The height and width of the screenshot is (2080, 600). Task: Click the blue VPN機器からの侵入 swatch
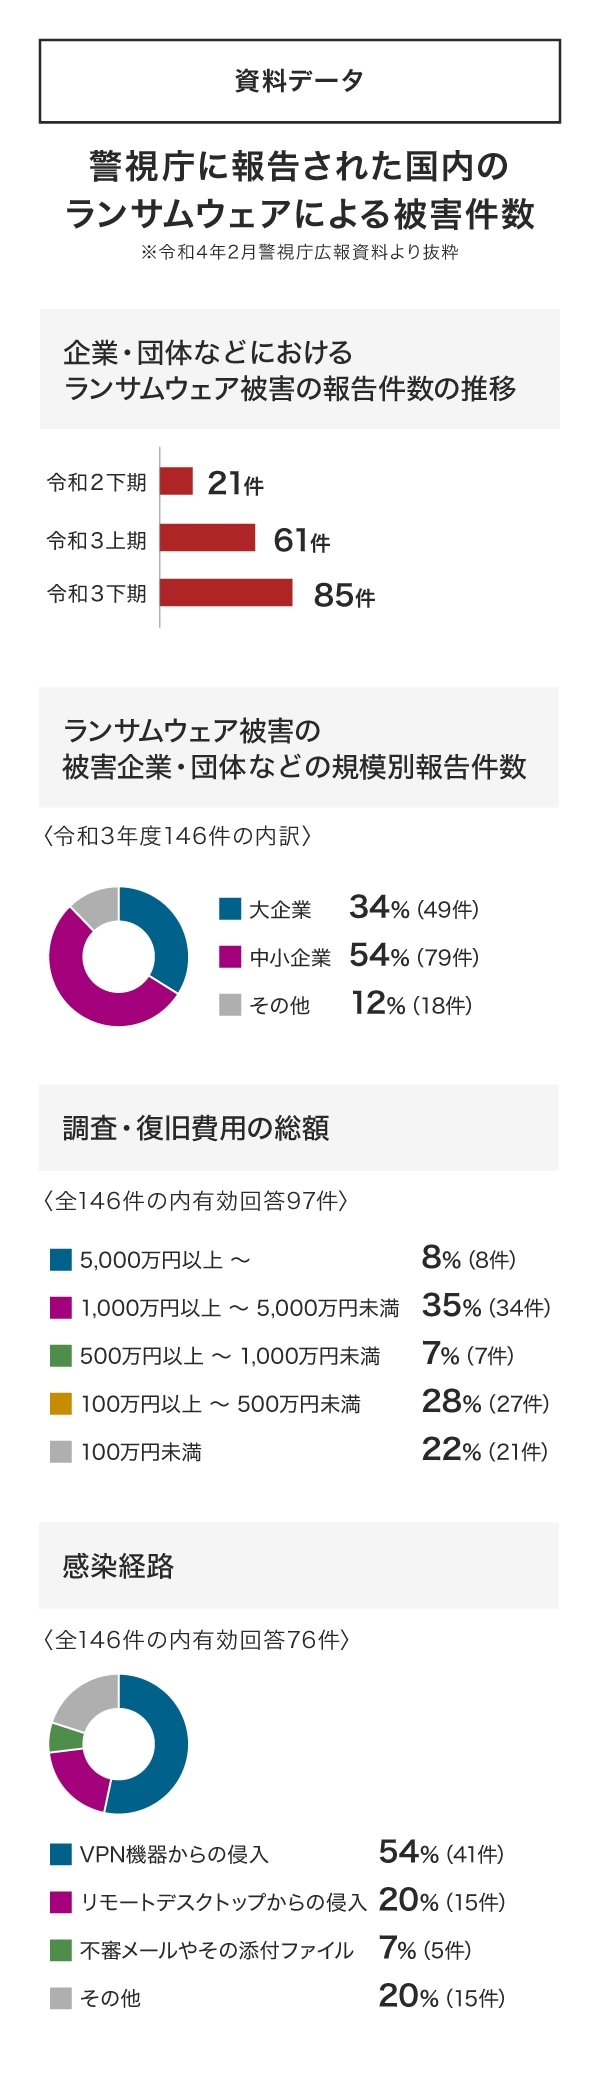(x=61, y=1854)
